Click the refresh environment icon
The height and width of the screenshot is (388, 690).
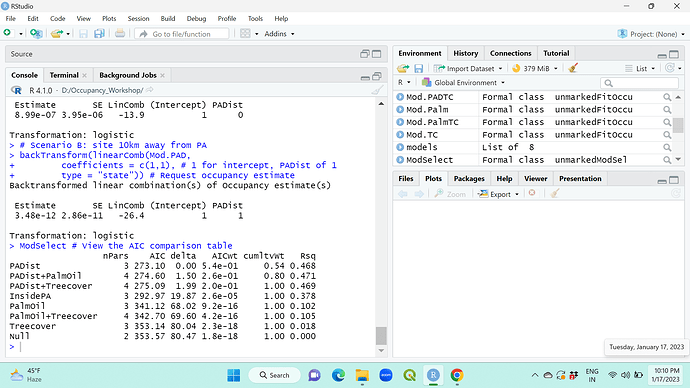(x=670, y=68)
